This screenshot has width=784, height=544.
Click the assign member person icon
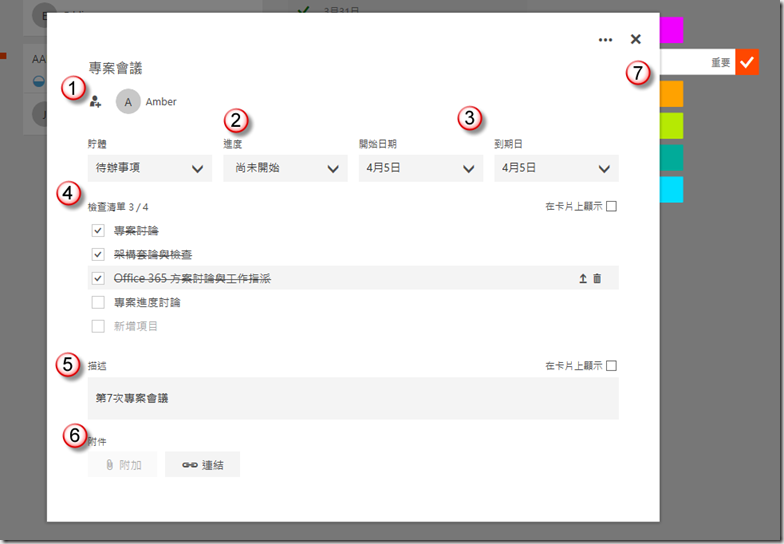pos(96,101)
